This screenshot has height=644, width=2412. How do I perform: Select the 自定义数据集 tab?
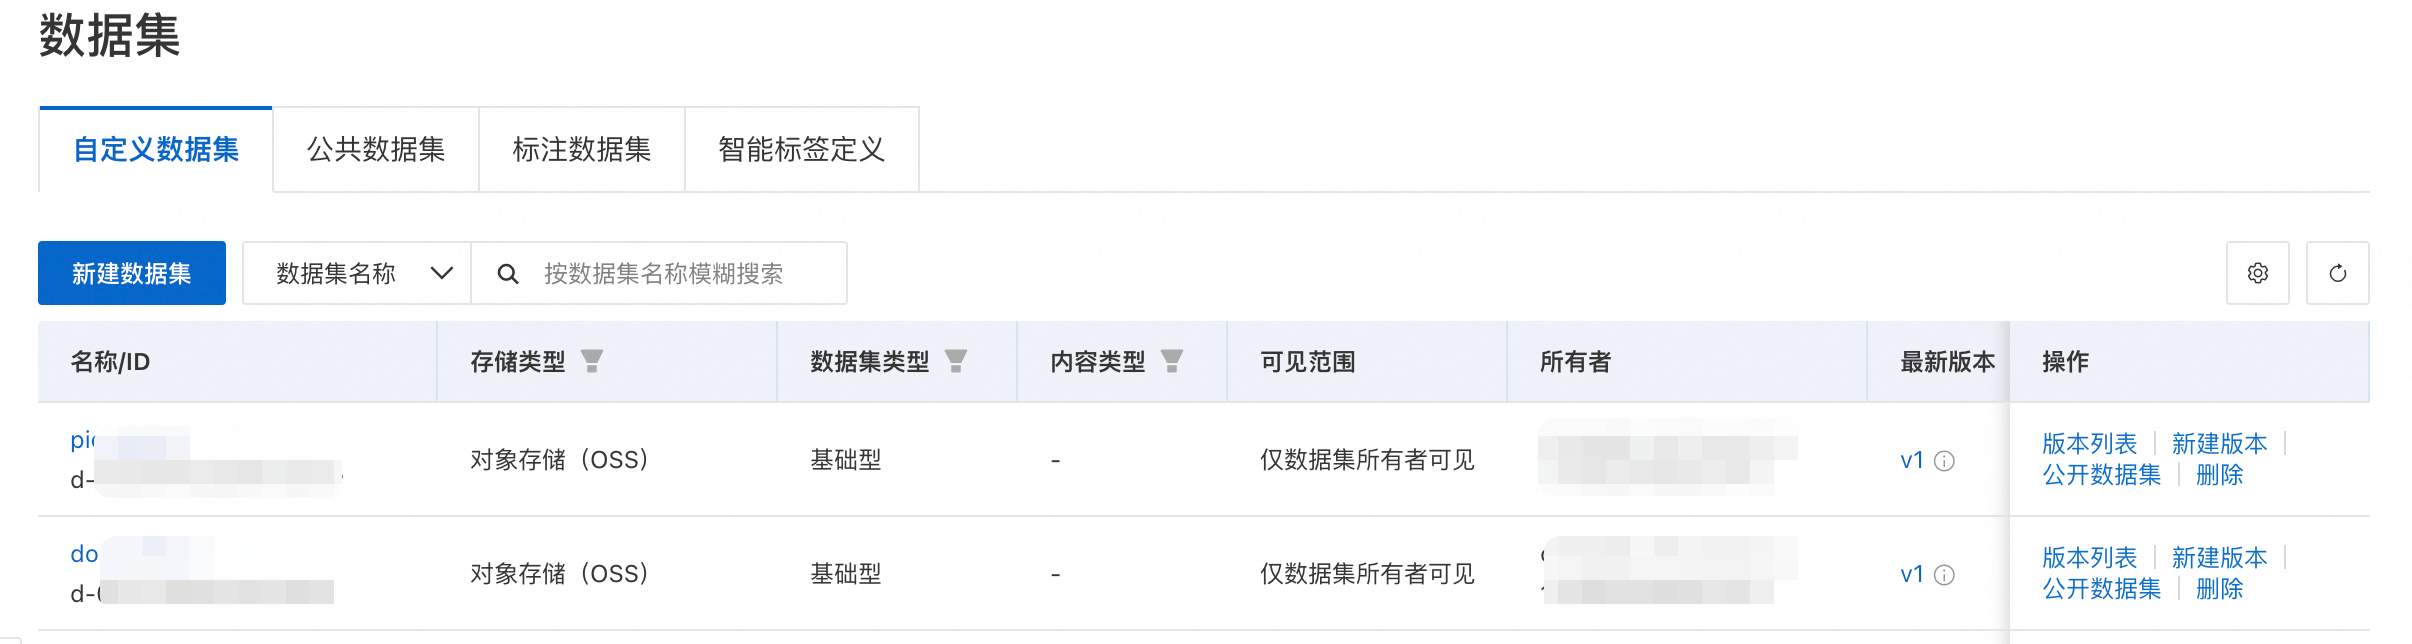point(156,150)
